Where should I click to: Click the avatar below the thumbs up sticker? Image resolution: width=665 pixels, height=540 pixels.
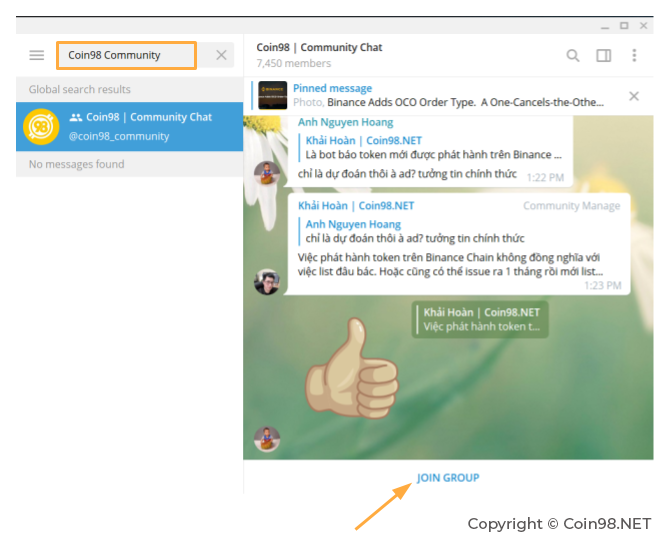coord(267,439)
